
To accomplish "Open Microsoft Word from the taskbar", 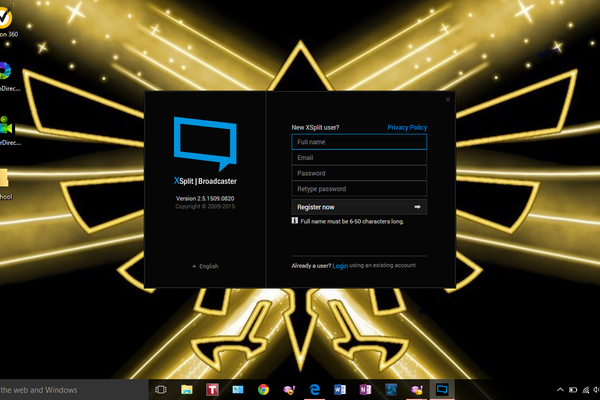I will pos(340,390).
